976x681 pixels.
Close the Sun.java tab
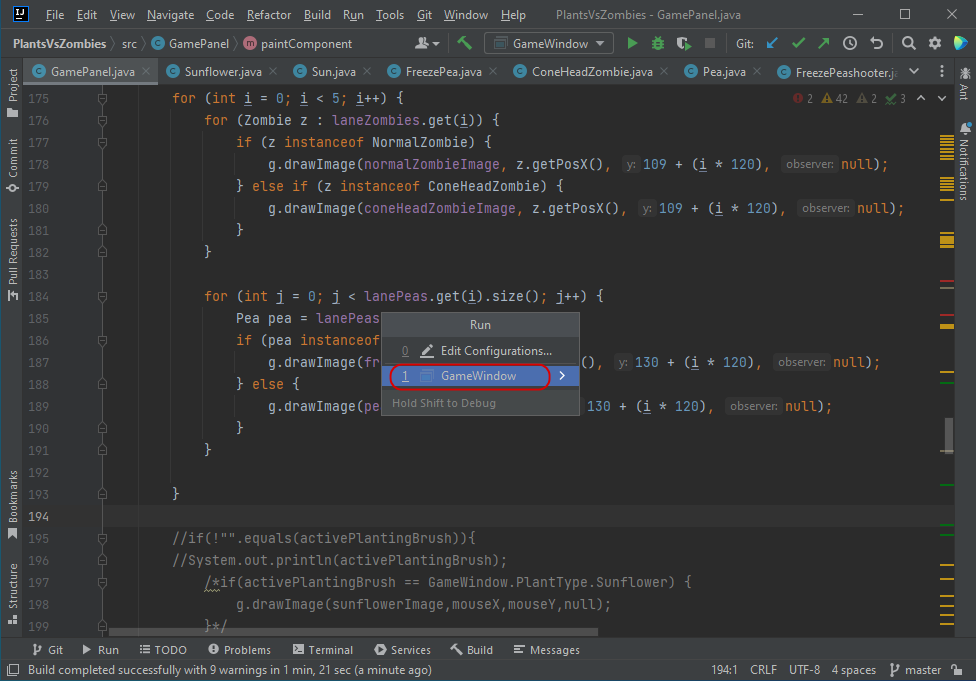pyautogui.click(x=367, y=72)
